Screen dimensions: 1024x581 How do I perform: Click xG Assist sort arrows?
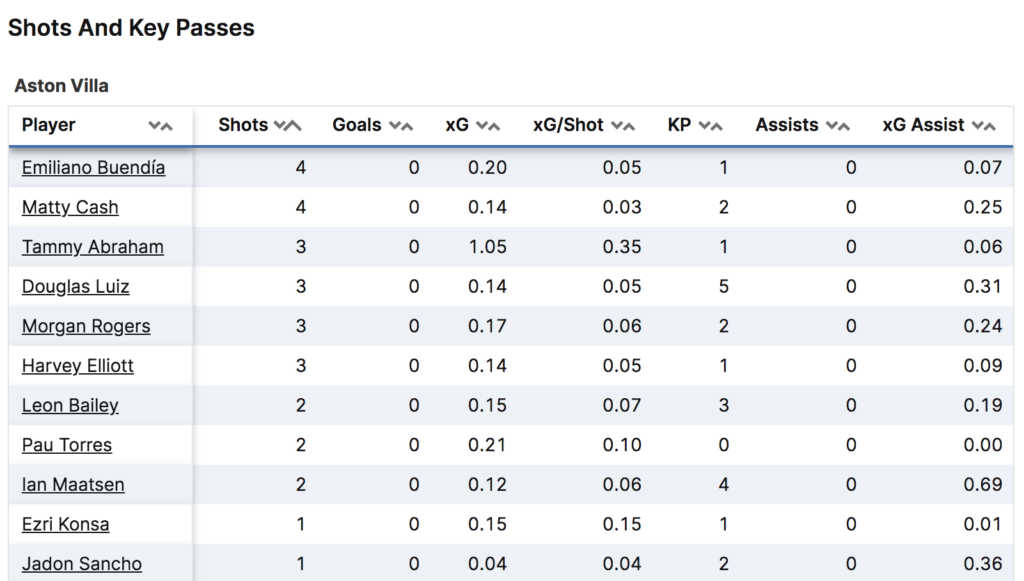[984, 126]
